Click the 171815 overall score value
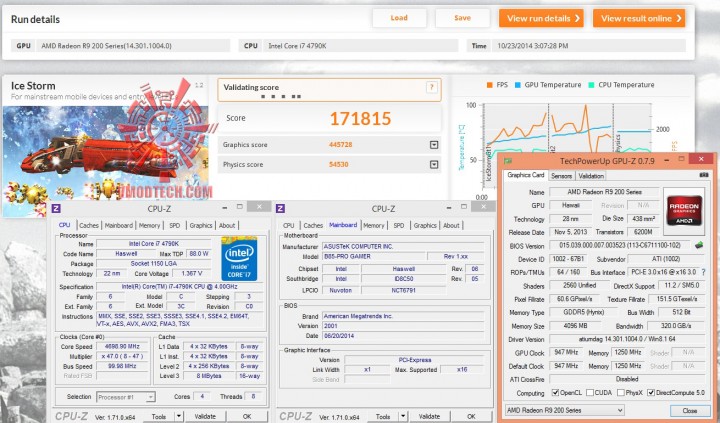The height and width of the screenshot is (423, 720). tap(360, 119)
